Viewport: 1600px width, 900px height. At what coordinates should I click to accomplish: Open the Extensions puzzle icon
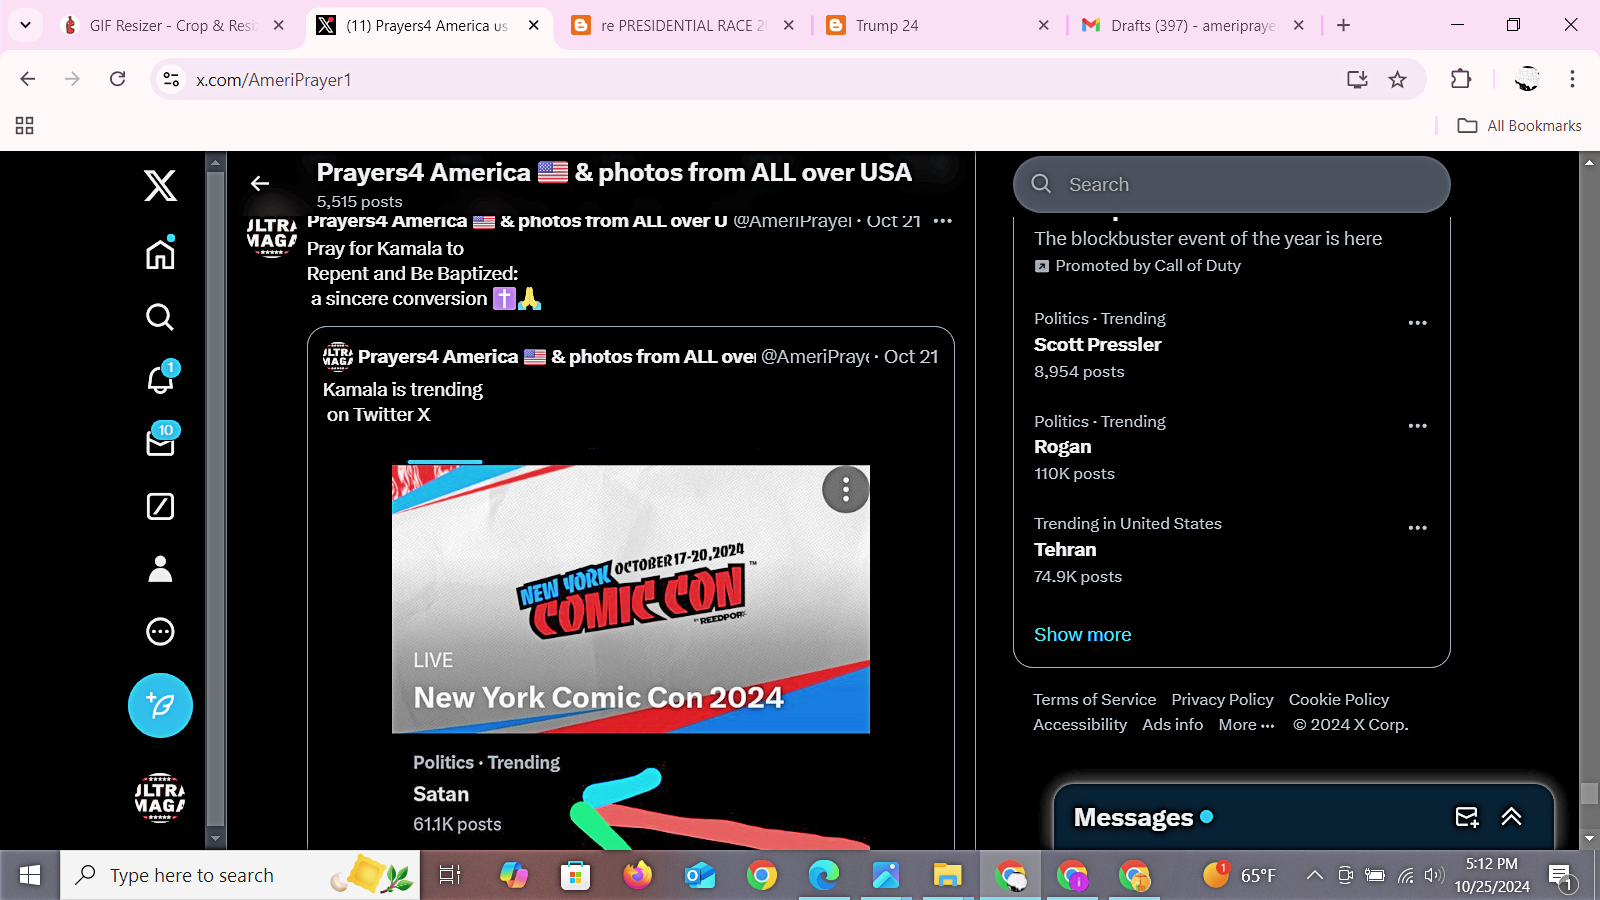[1461, 79]
